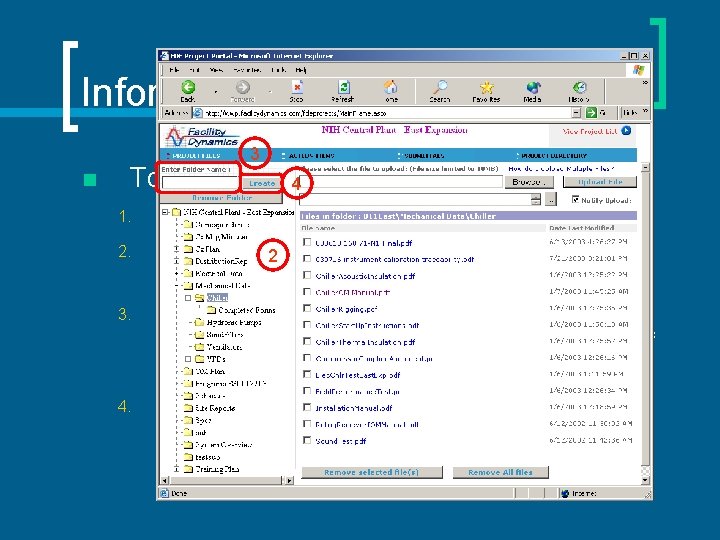Collapse the NIH Central Plant root node
This screenshot has height=540, width=720.
[165, 212]
